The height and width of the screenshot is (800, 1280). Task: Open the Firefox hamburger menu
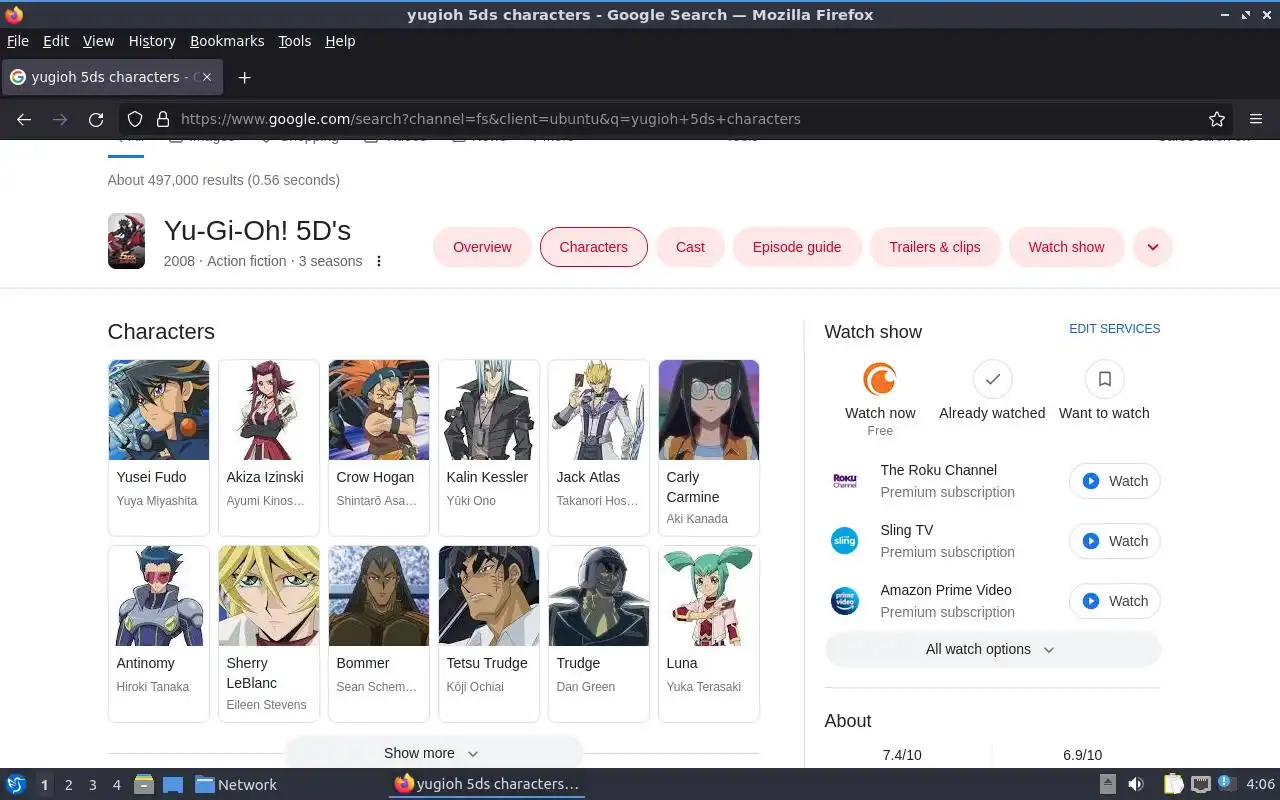tap(1256, 119)
